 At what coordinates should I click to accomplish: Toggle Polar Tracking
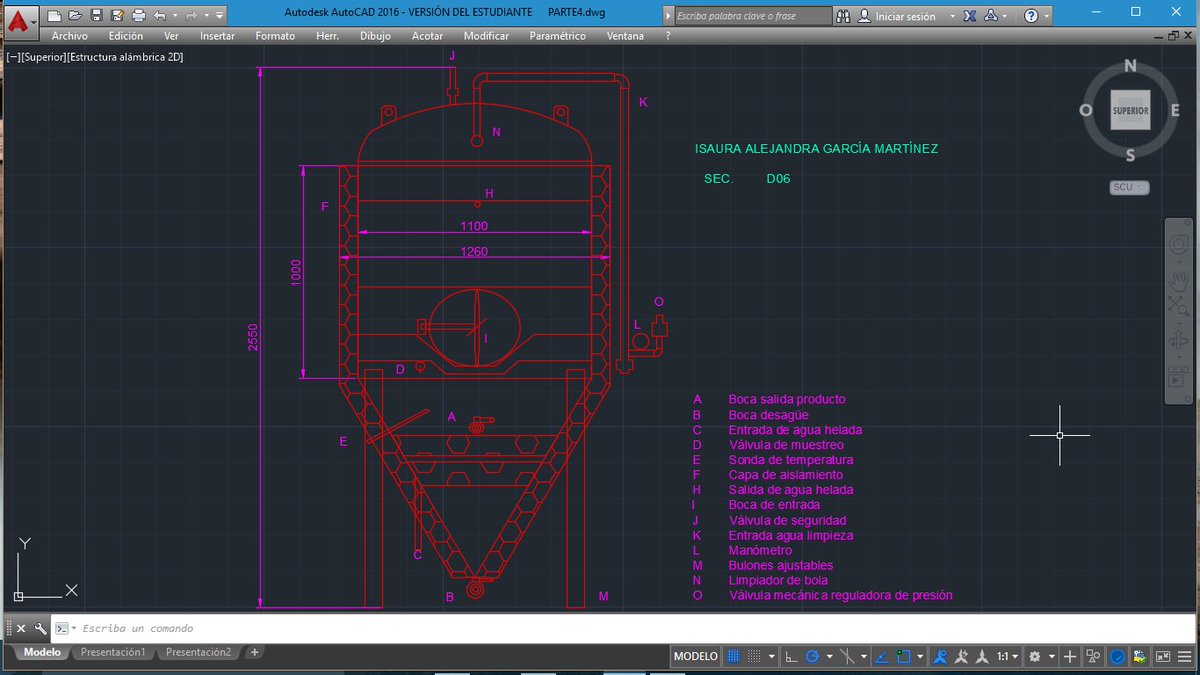813,656
